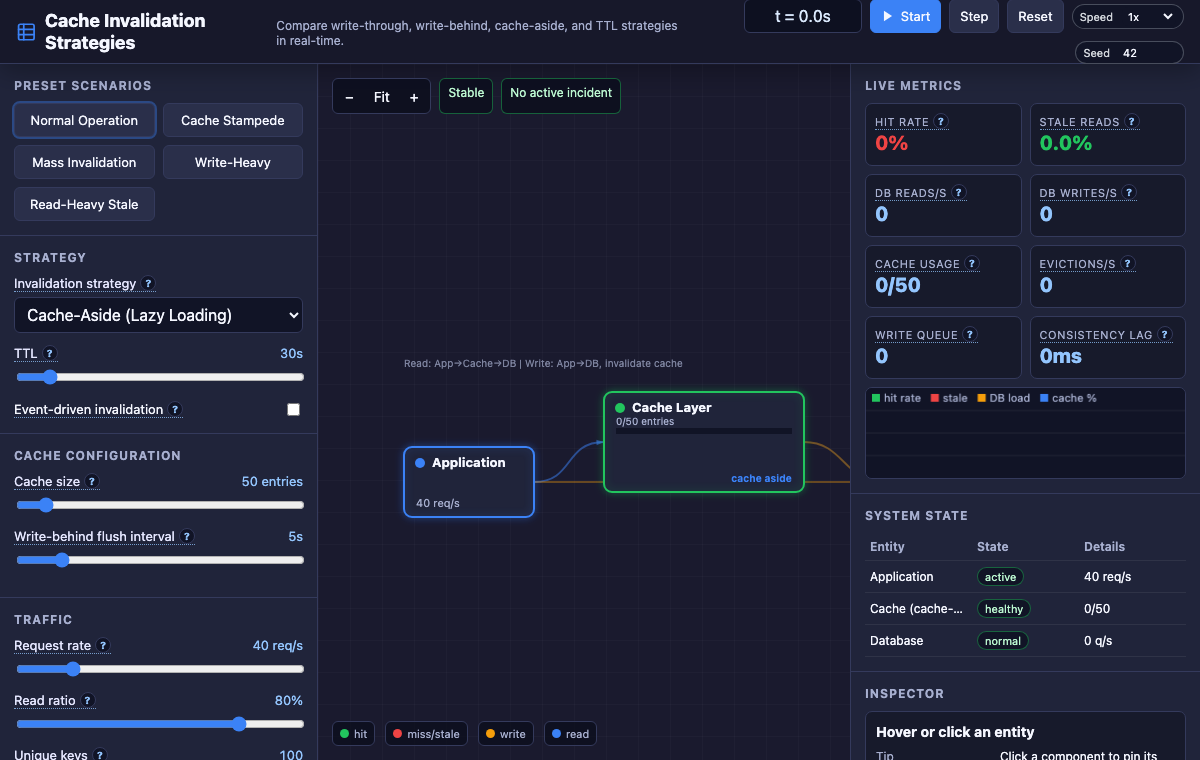This screenshot has width=1200, height=760.
Task: Click the active state badge
Action: (1000, 577)
